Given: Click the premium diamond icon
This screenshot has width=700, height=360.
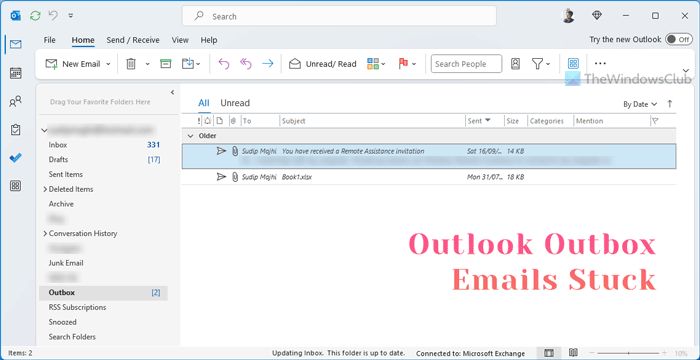Looking at the screenshot, I should 597,16.
